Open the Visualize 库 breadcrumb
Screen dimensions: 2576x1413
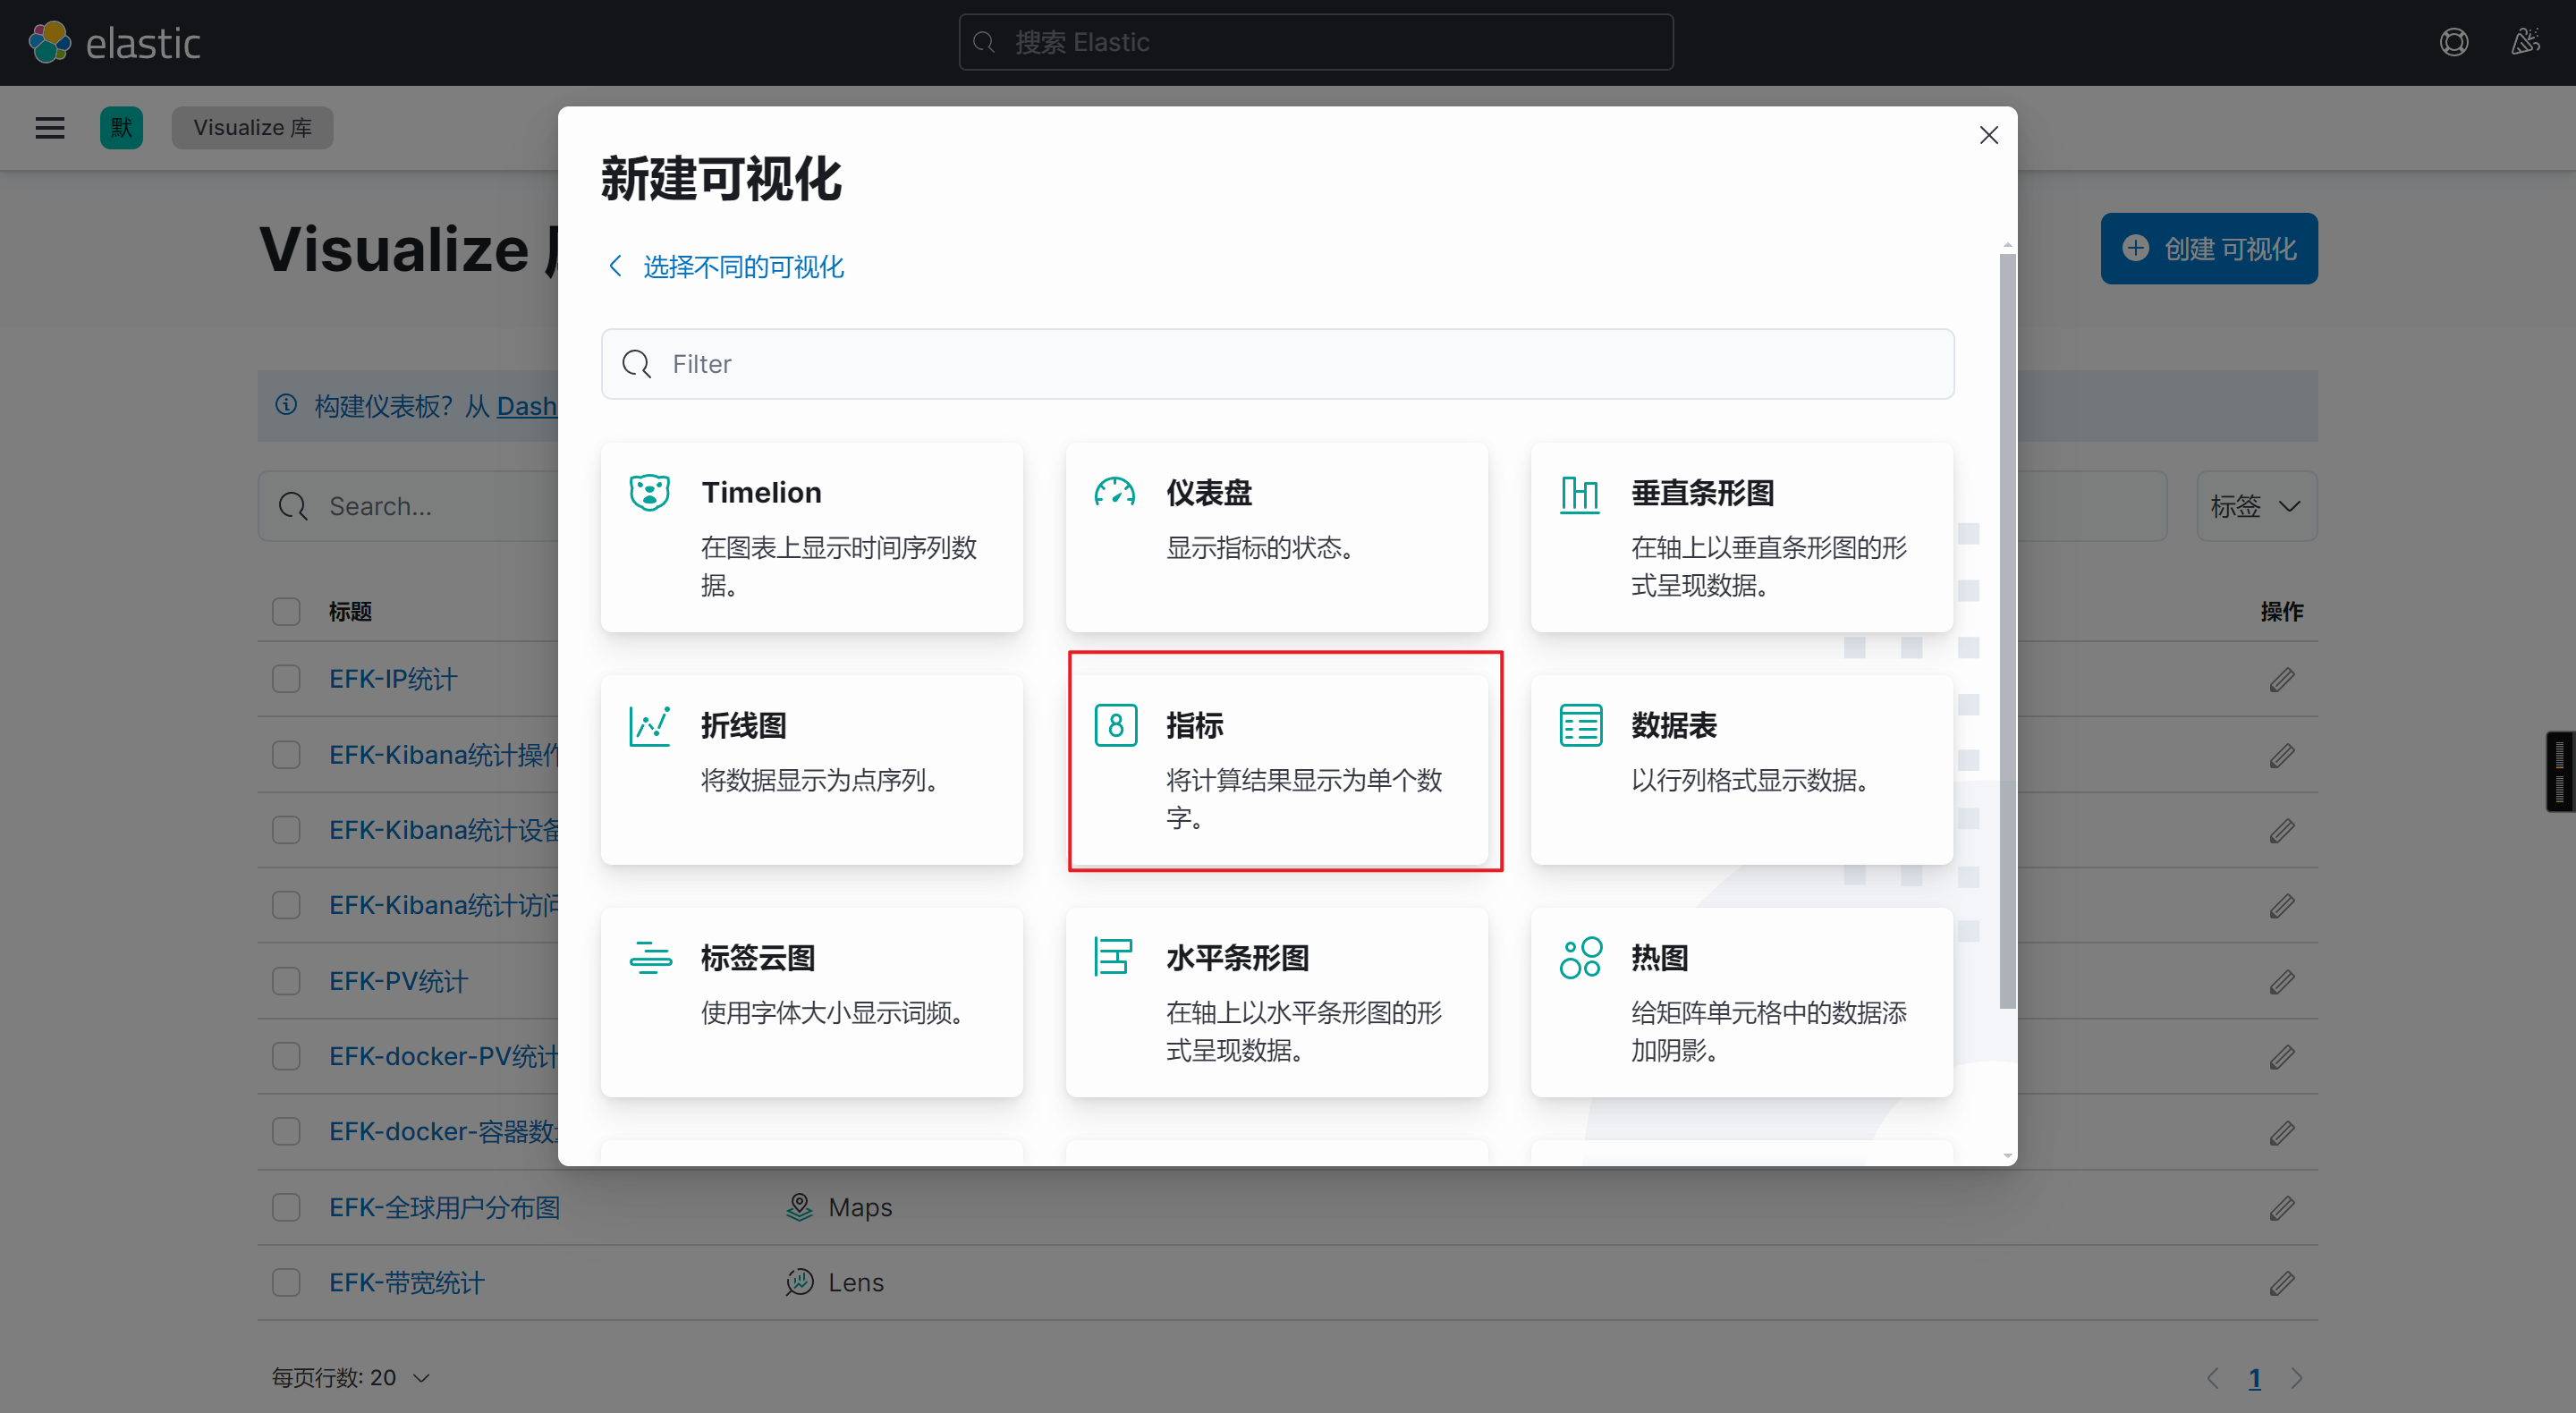252,128
